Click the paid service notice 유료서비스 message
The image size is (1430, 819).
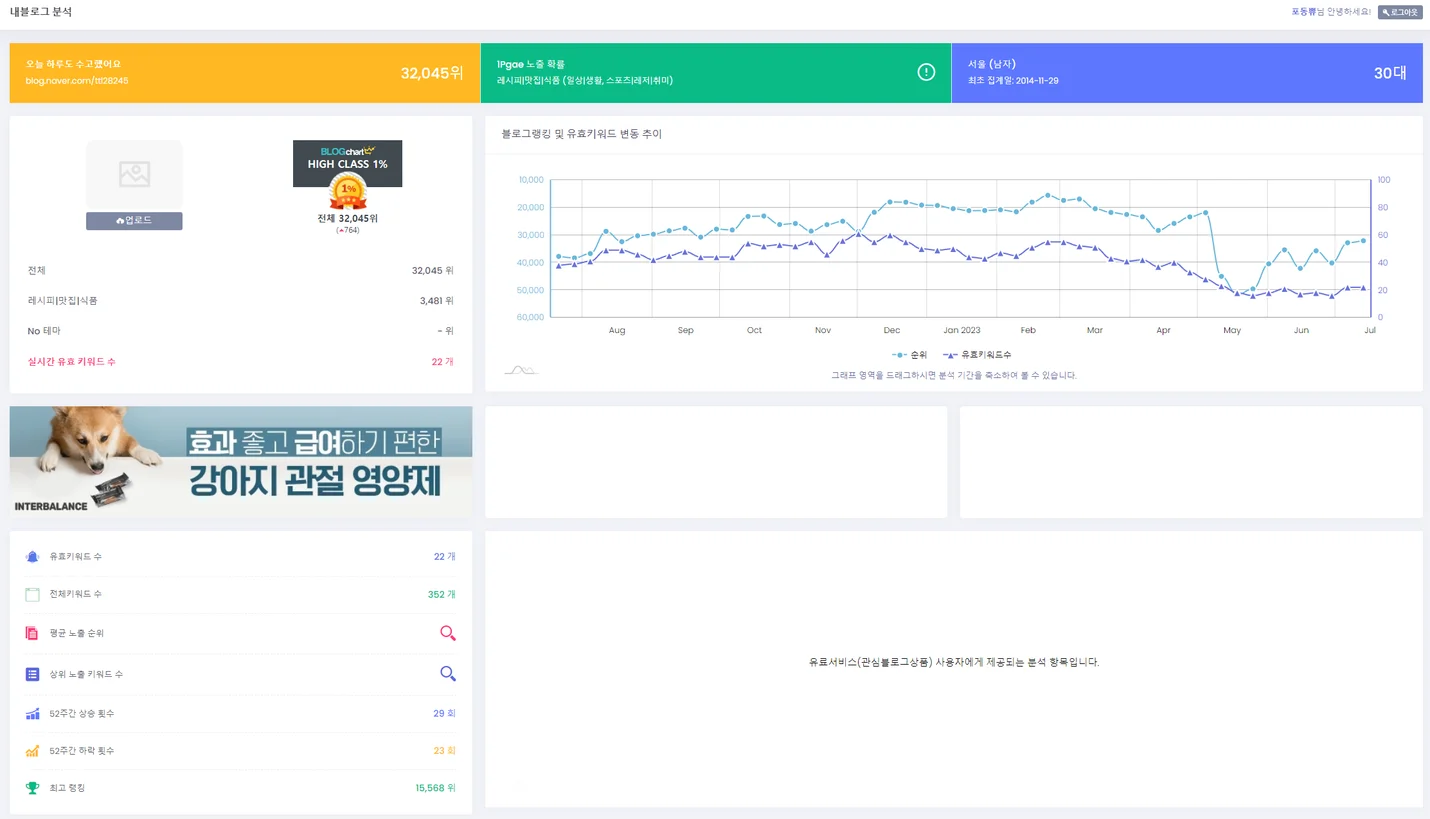[954, 662]
